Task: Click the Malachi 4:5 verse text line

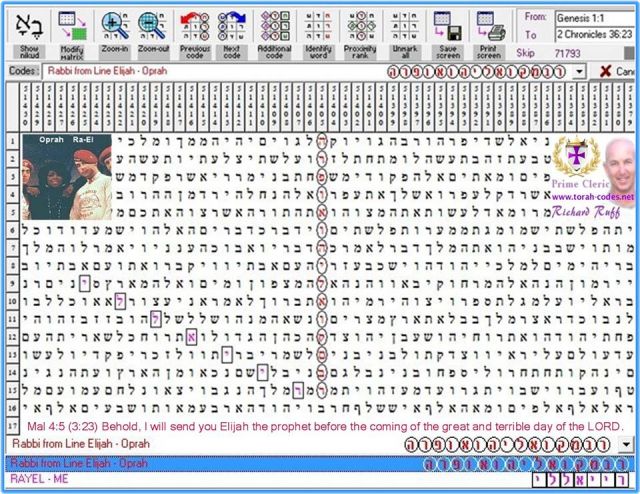Action: (x=325, y=427)
